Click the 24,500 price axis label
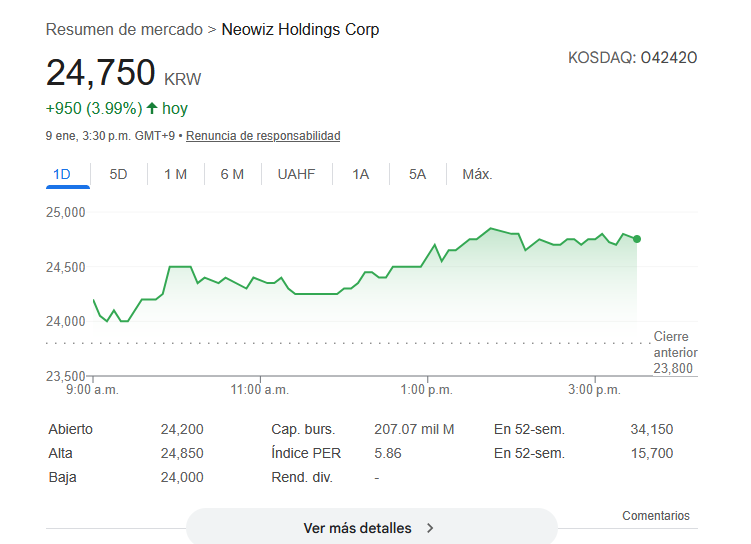 pyautogui.click(x=66, y=267)
